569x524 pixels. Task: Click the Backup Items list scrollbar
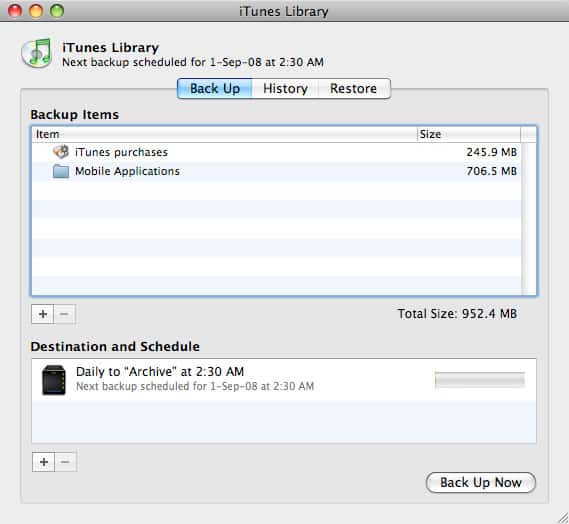pos(528,219)
